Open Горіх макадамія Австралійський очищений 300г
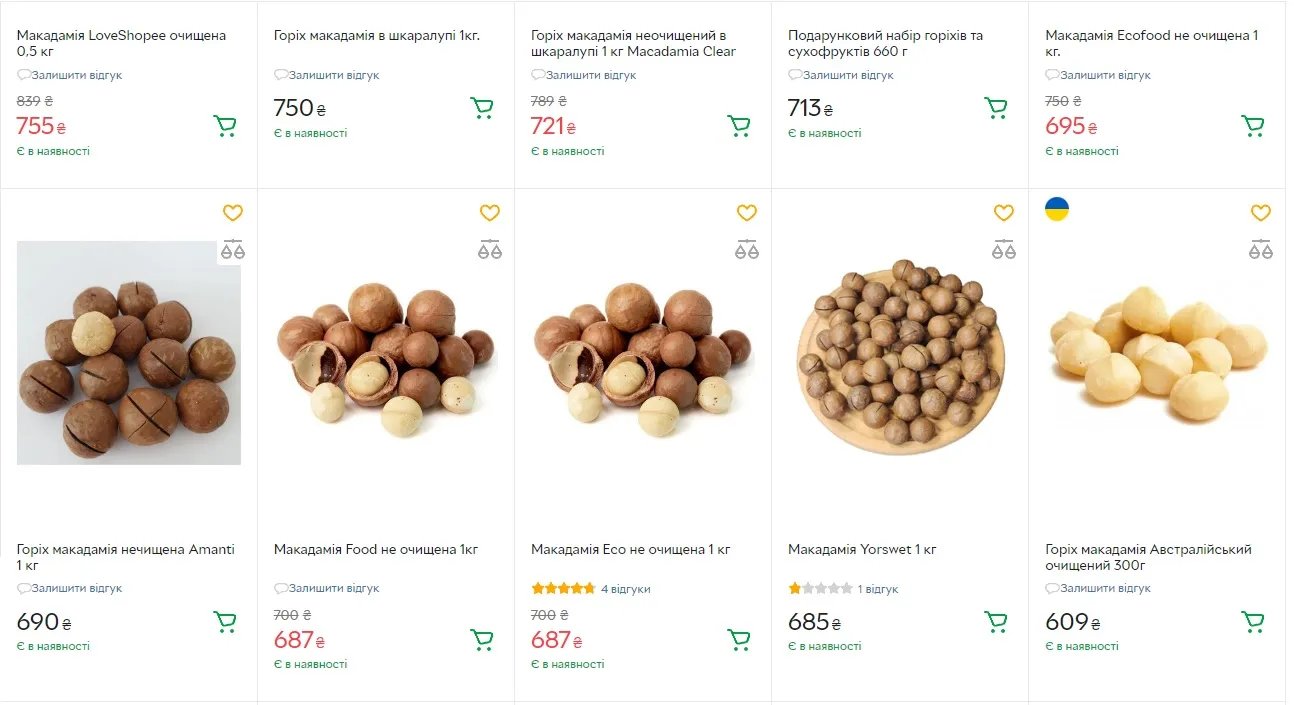Image resolution: width=1294 pixels, height=705 pixels. tap(1148, 557)
